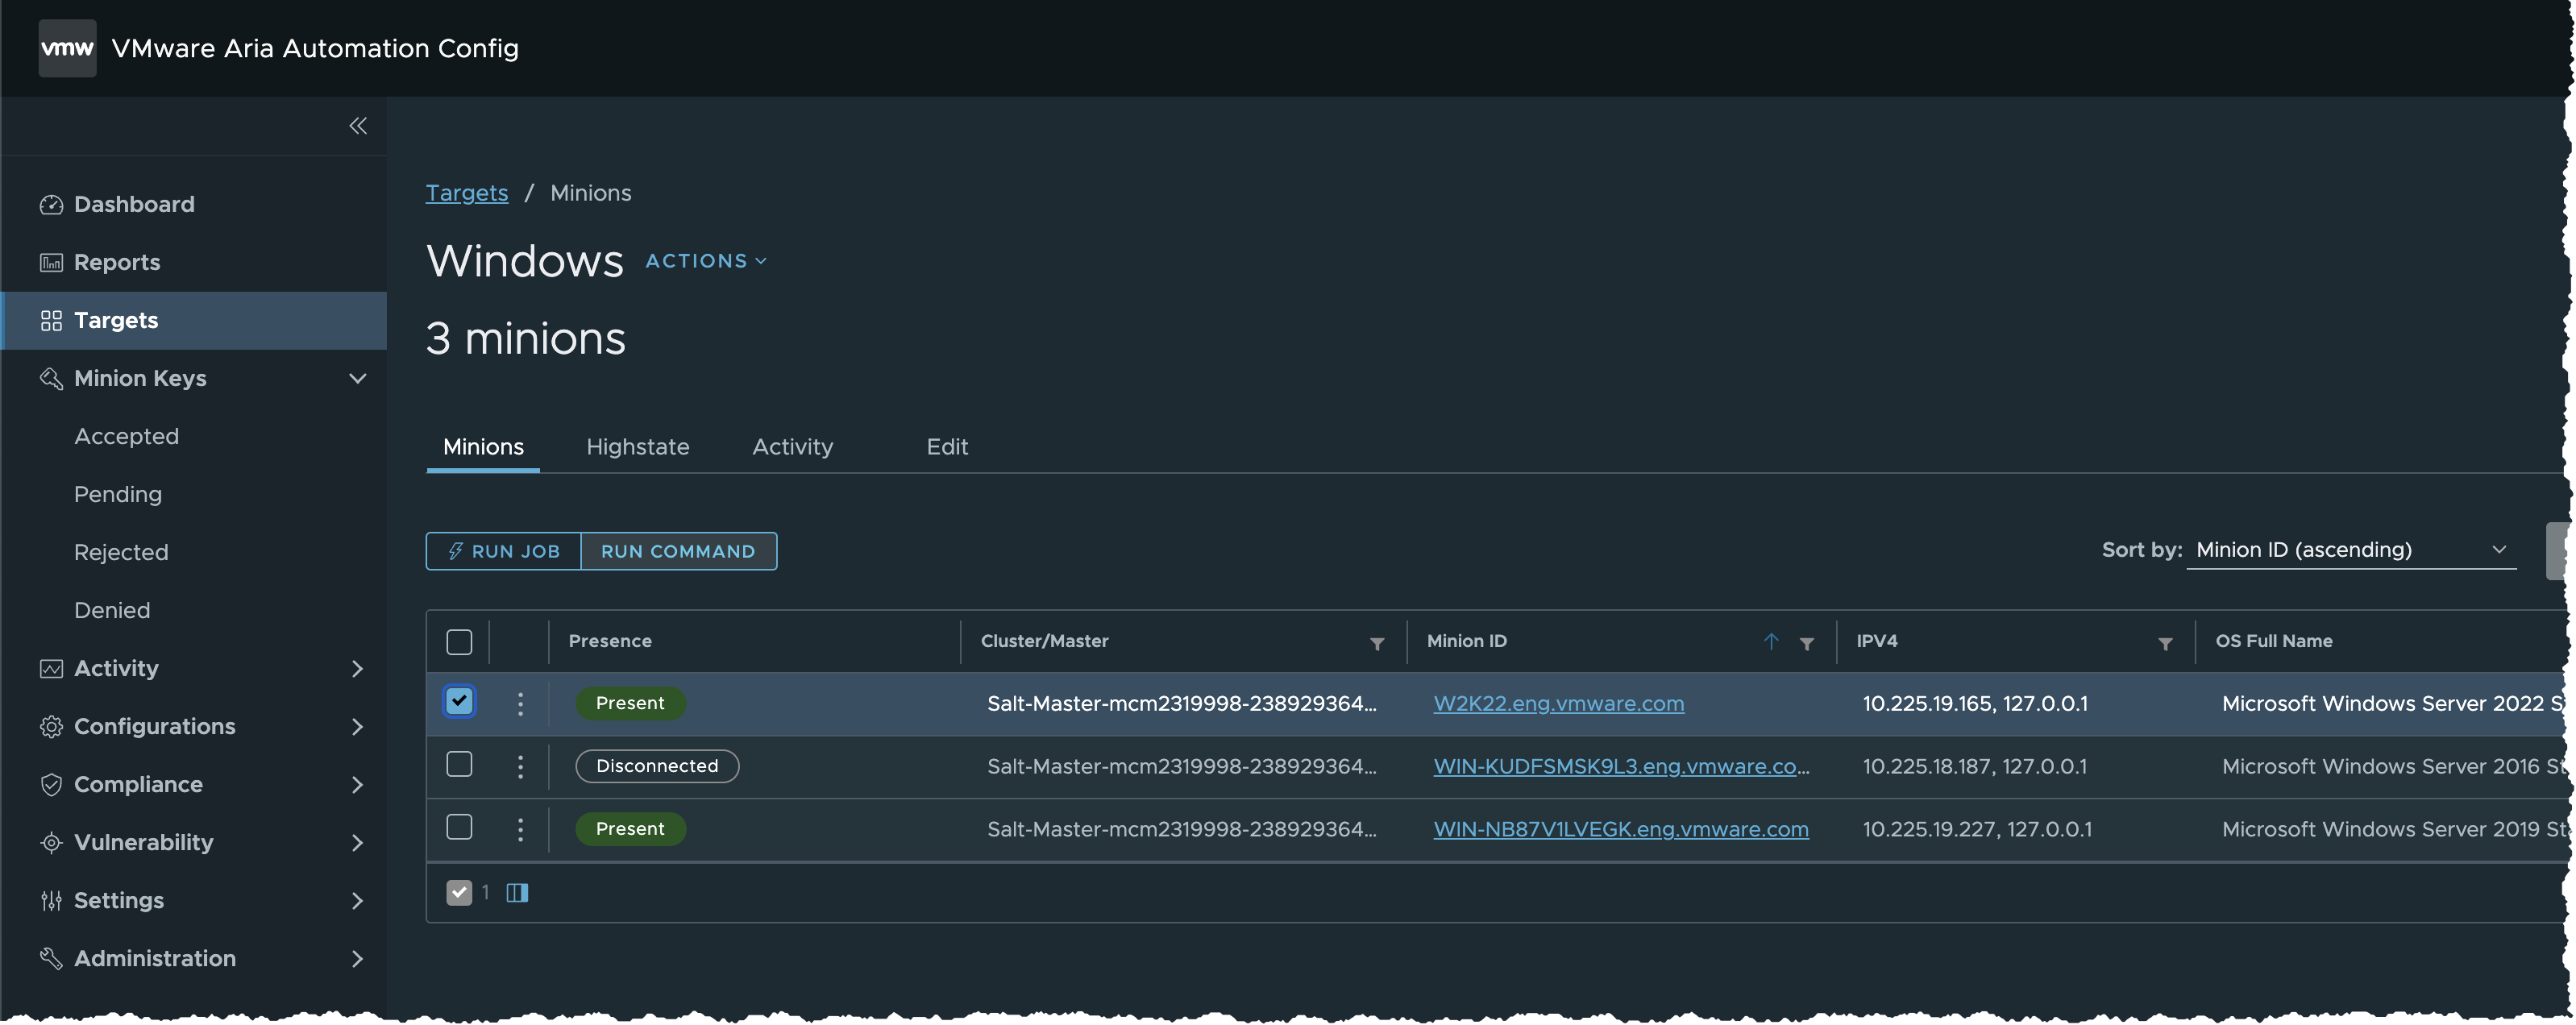
Task: Click the Administration wrench icon
Action: 51,958
